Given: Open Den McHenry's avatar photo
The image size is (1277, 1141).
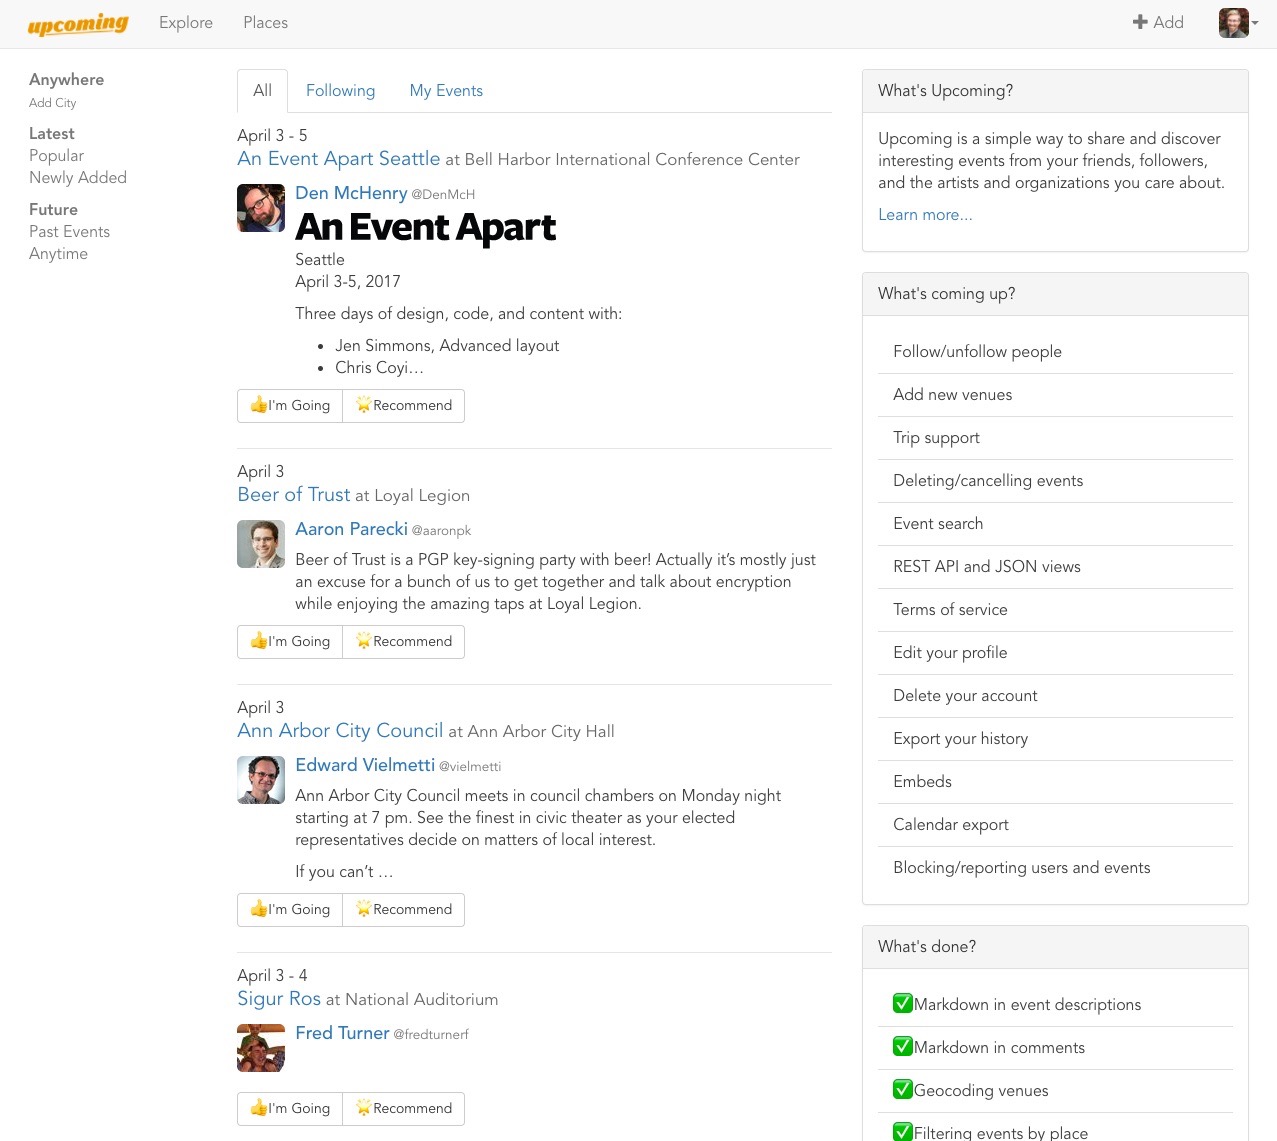Looking at the screenshot, I should click(261, 208).
